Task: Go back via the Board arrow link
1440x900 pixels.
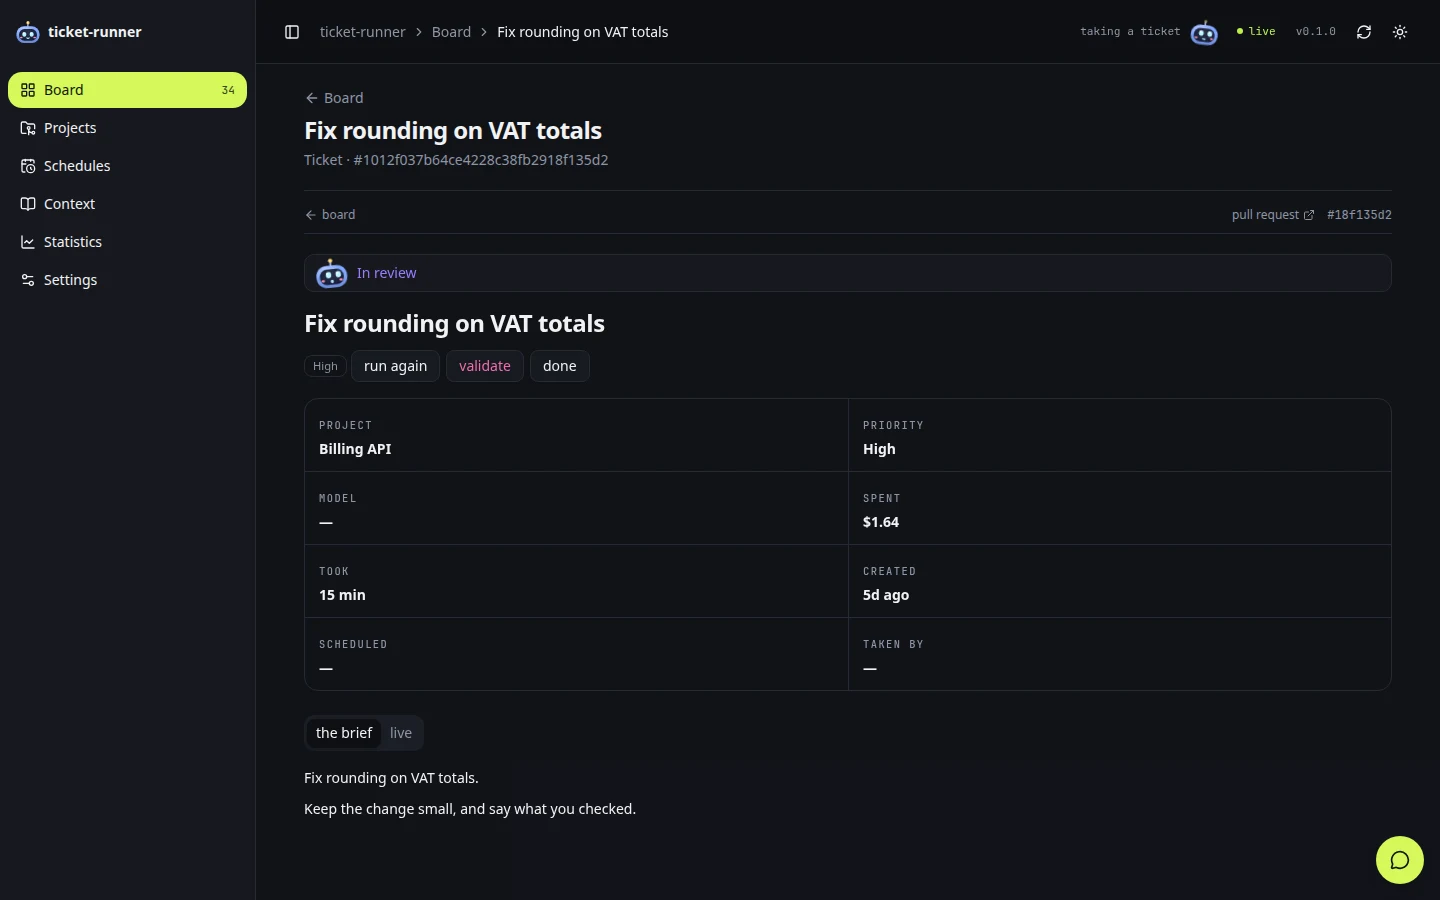Action: (x=334, y=98)
